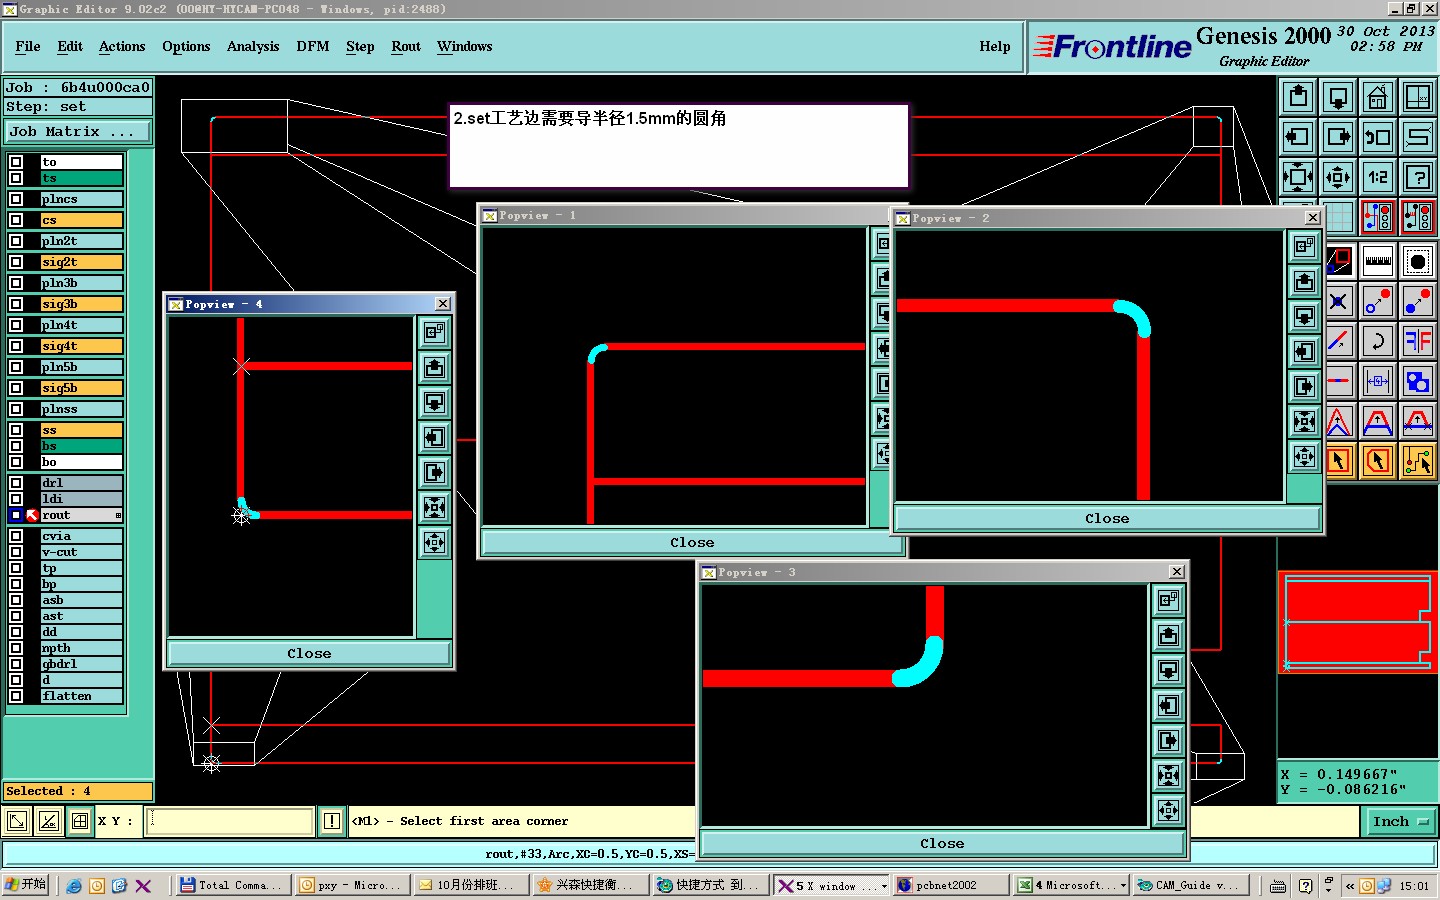The image size is (1440, 900).
Task: Toggle the 'to' layer checkbox
Action: [16, 162]
